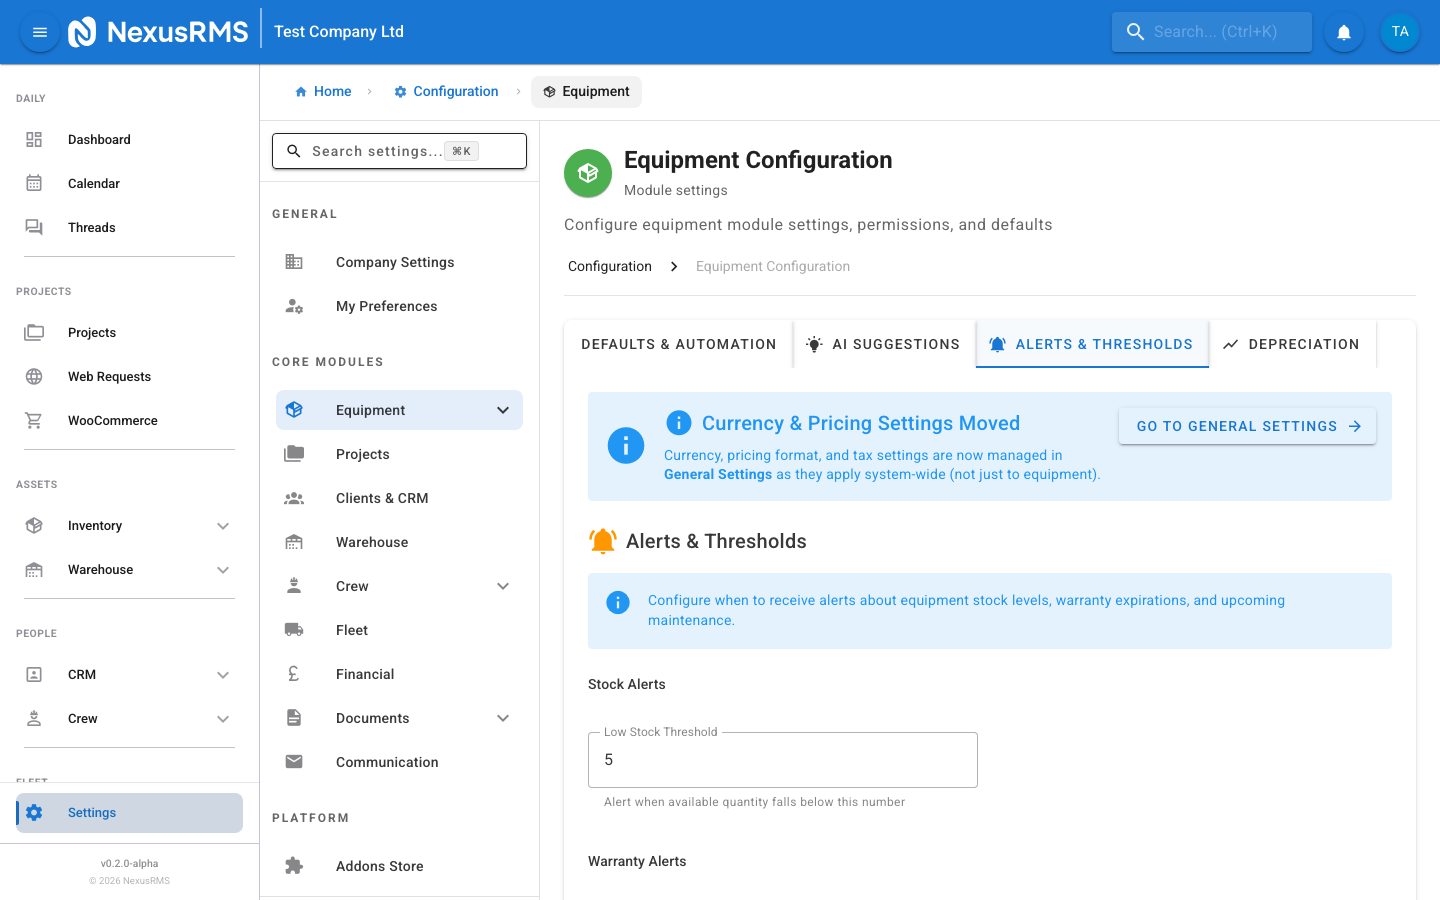The image size is (1440, 900).
Task: Select the Threads icon in the sidebar
Action: (x=34, y=227)
